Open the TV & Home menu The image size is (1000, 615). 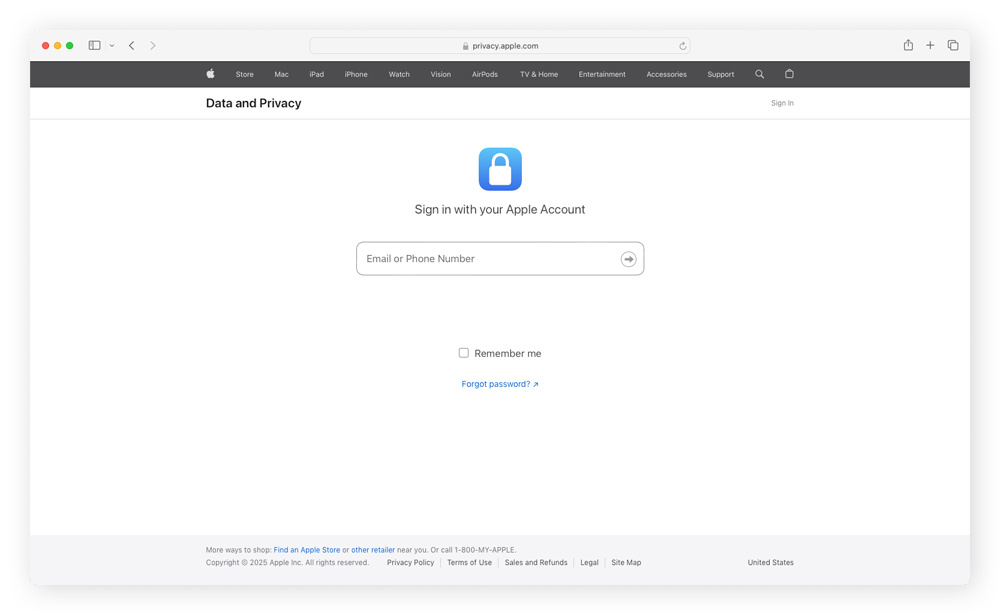[x=539, y=75]
